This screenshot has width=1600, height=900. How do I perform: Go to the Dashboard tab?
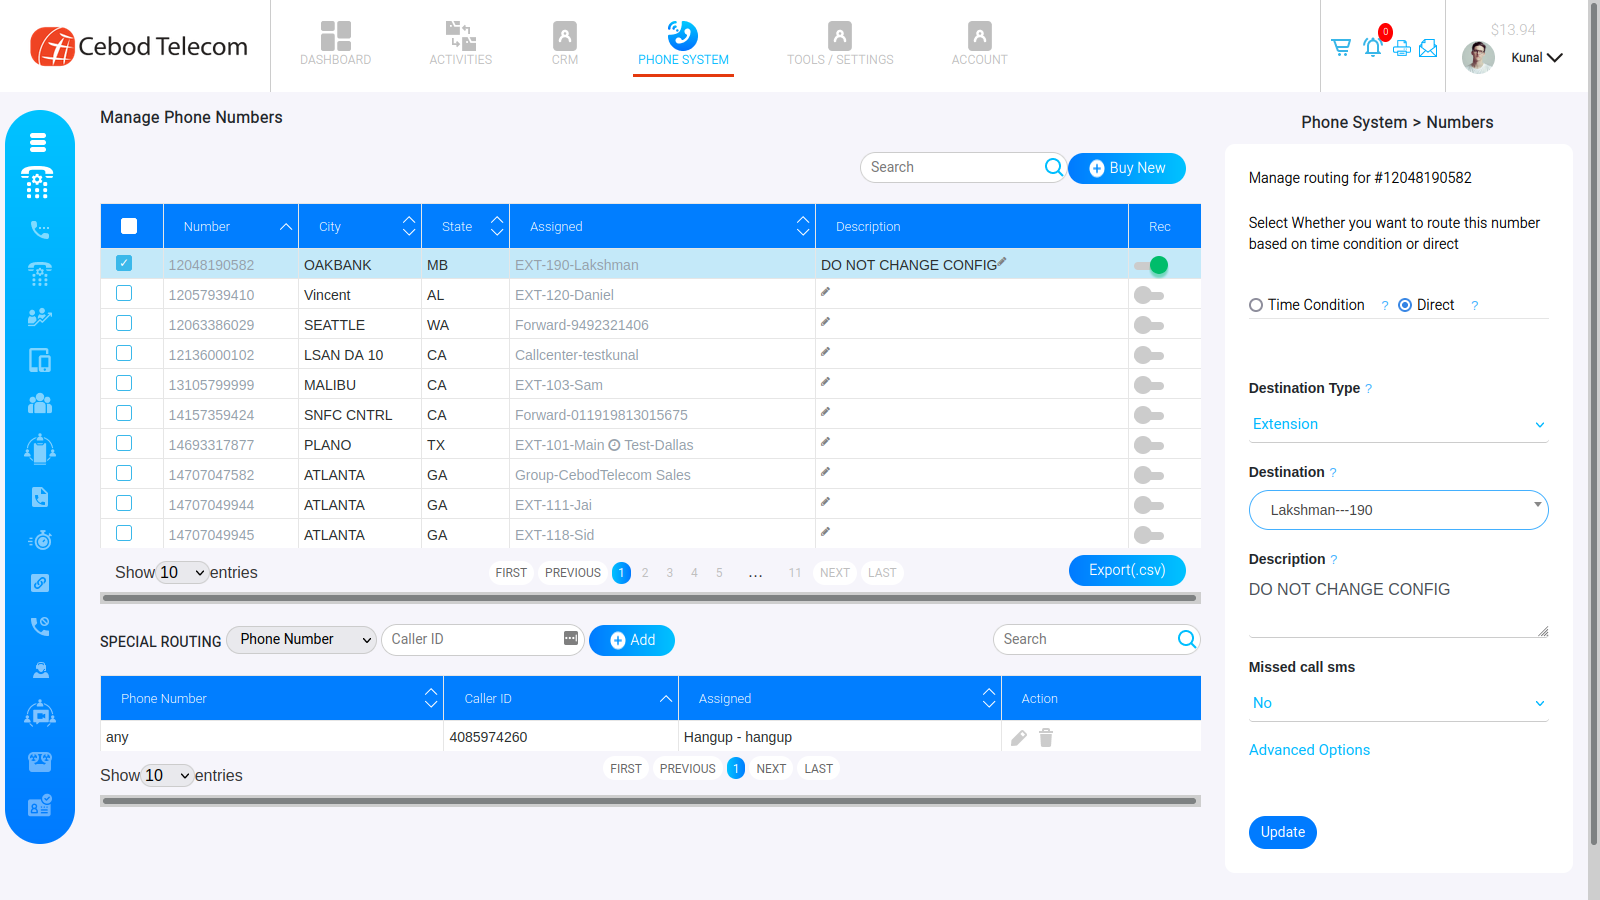click(x=336, y=43)
